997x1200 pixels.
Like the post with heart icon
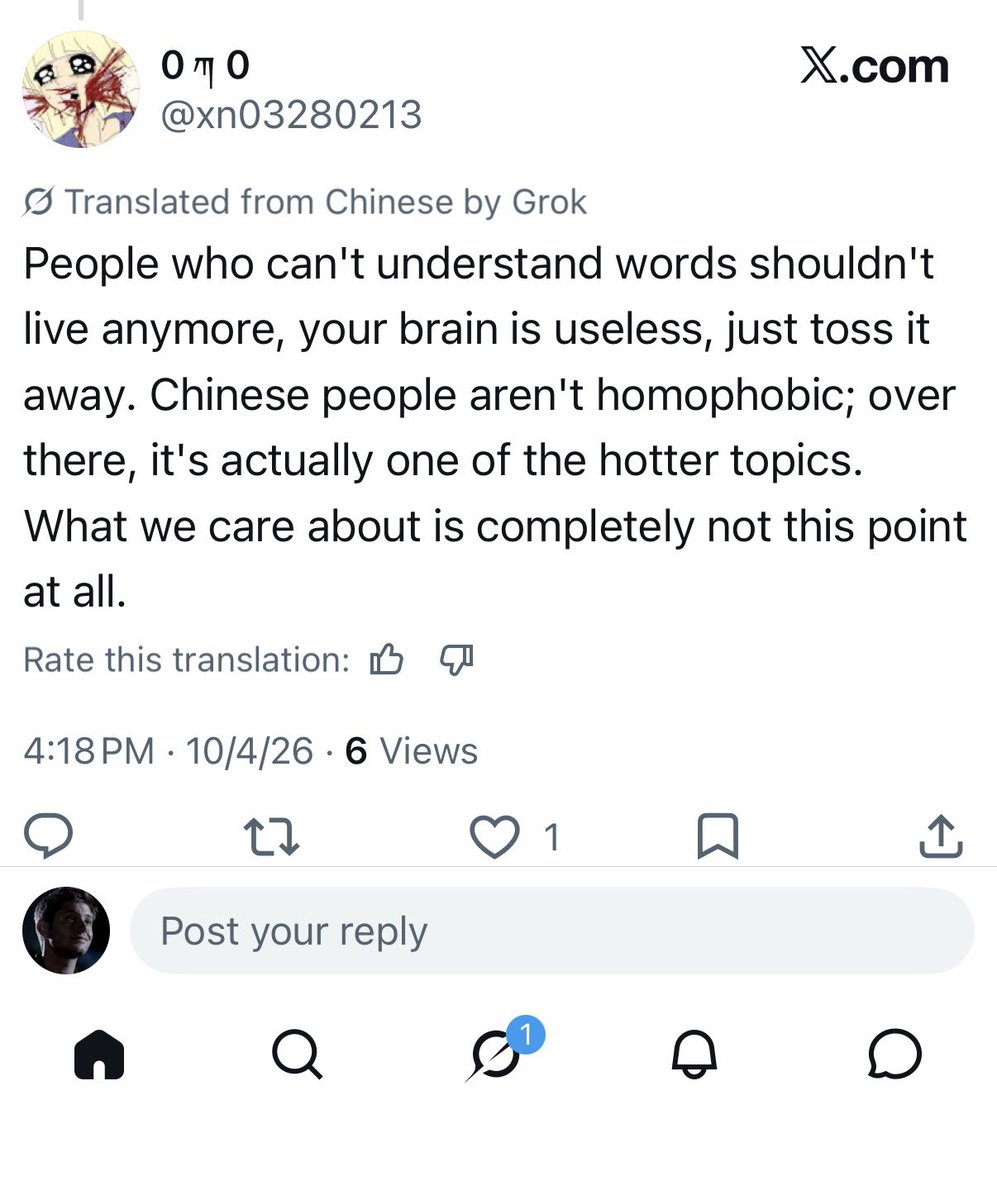pos(494,837)
